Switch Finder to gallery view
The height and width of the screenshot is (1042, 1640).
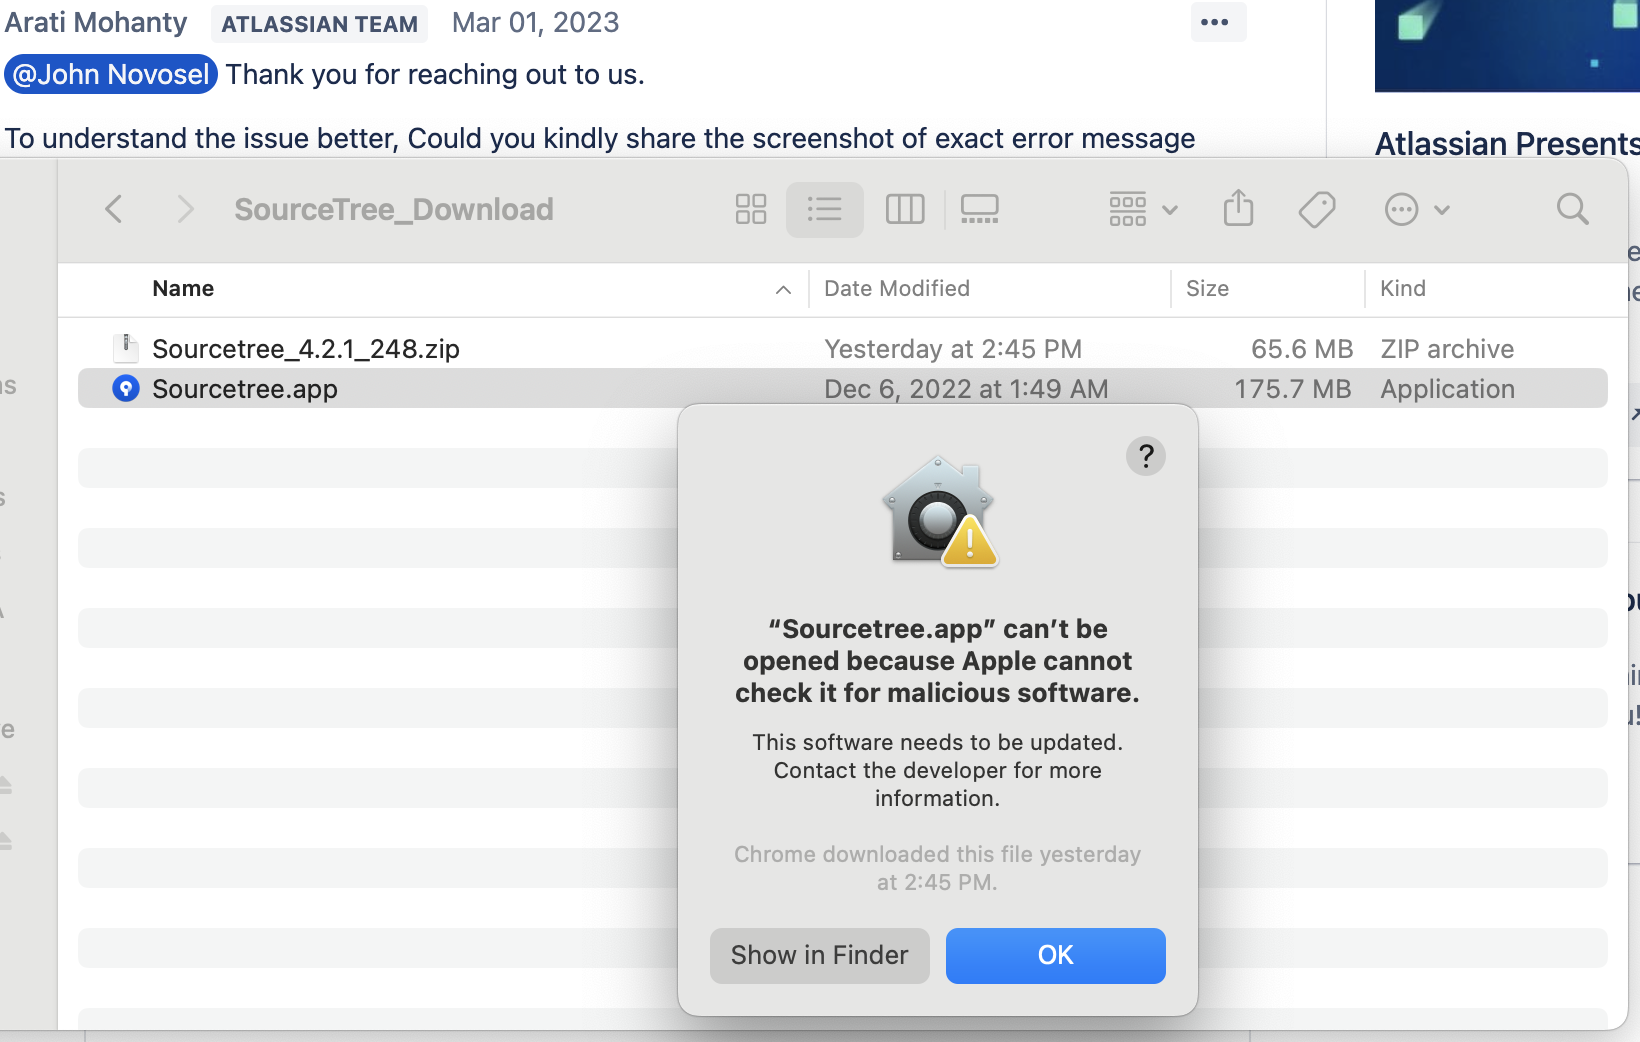[979, 209]
